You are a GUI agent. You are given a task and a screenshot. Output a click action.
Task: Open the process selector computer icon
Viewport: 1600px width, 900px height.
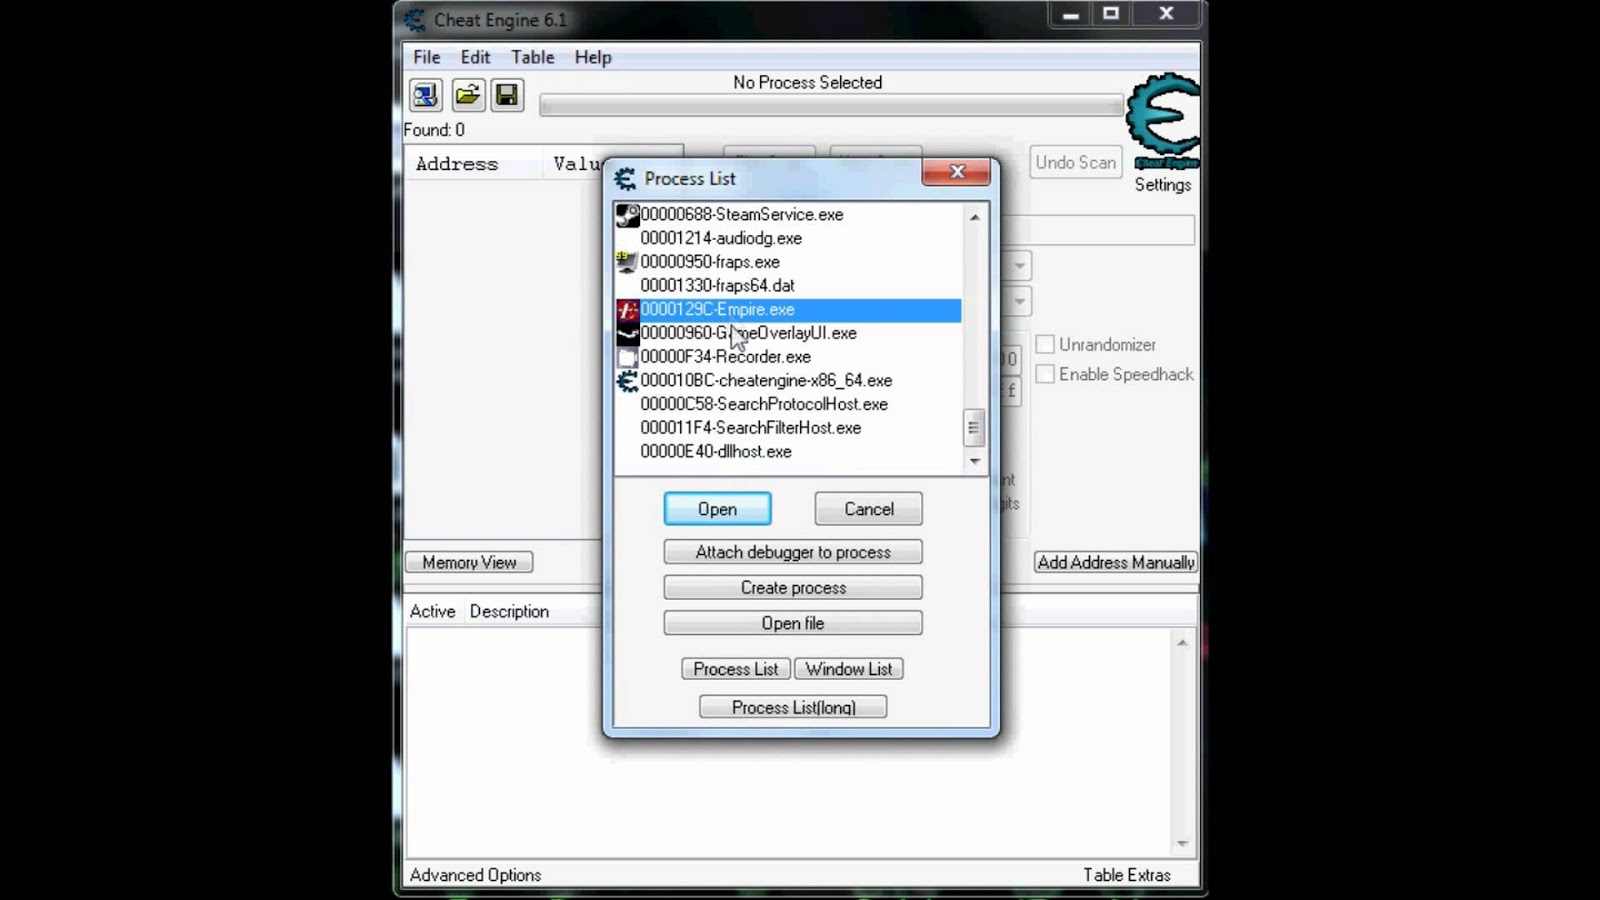pos(425,95)
